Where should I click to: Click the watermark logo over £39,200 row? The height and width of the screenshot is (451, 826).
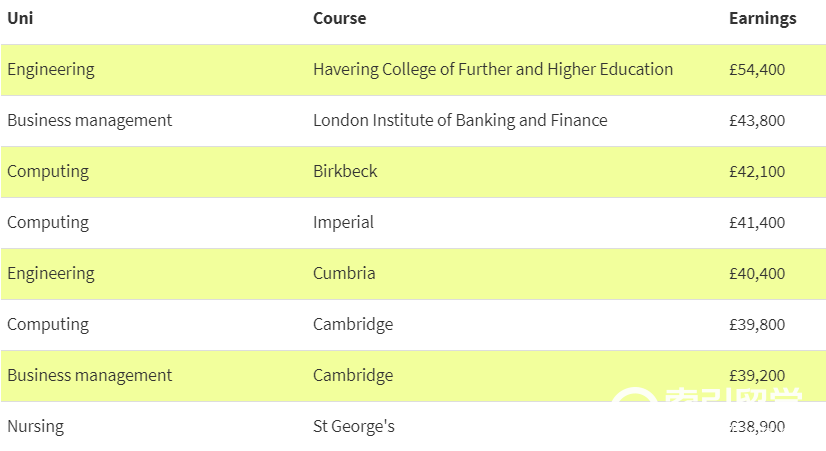coord(707,396)
